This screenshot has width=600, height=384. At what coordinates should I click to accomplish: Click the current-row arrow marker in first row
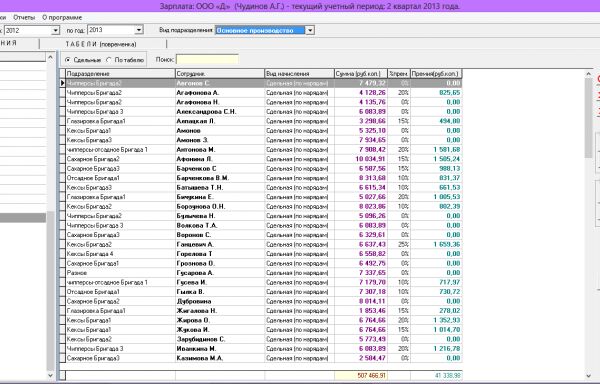point(62,83)
